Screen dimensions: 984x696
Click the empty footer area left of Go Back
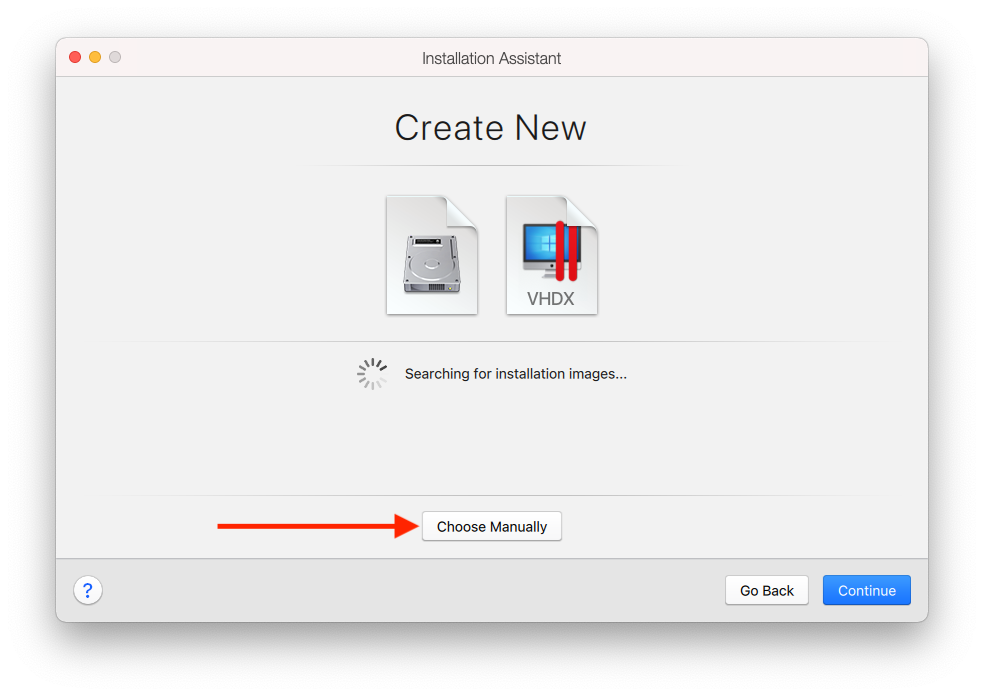point(400,590)
